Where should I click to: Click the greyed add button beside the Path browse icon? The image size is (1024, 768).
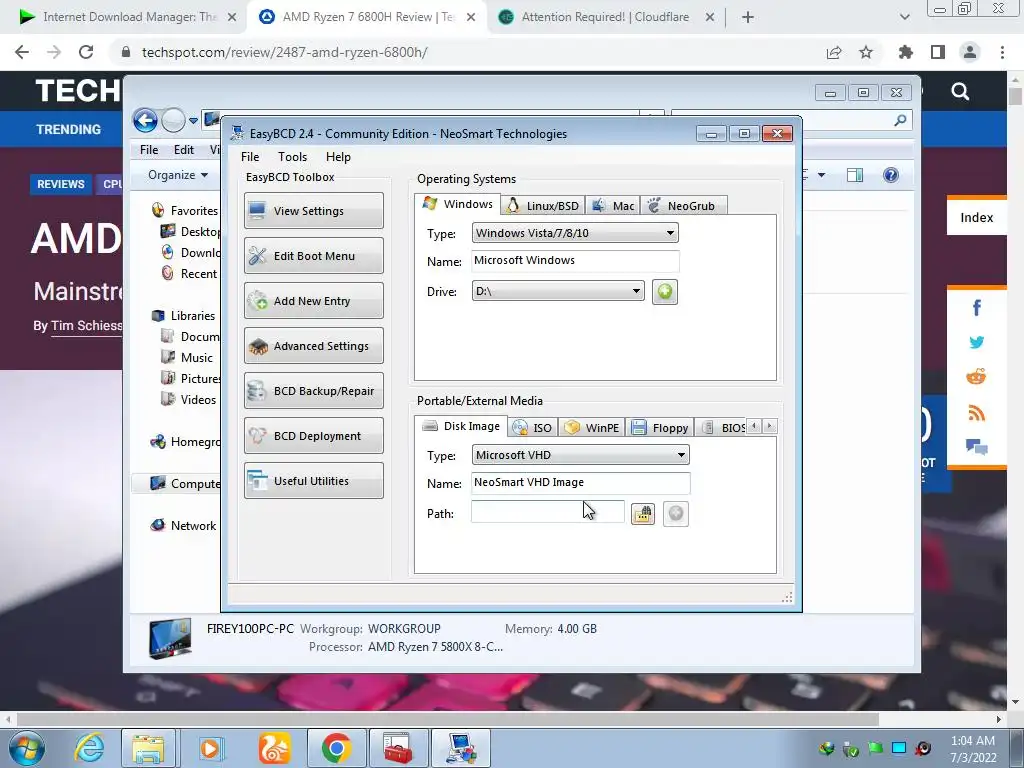676,514
